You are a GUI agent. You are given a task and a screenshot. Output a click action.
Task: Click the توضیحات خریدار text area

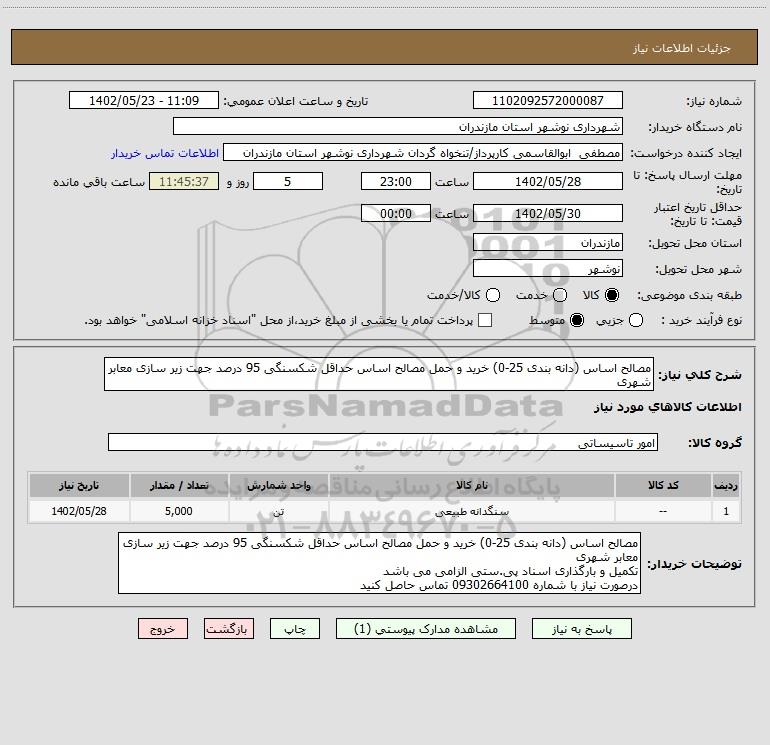380,563
